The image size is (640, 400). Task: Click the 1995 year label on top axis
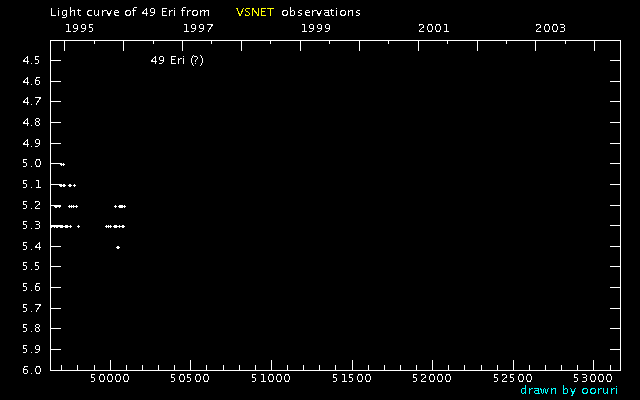pos(79,28)
